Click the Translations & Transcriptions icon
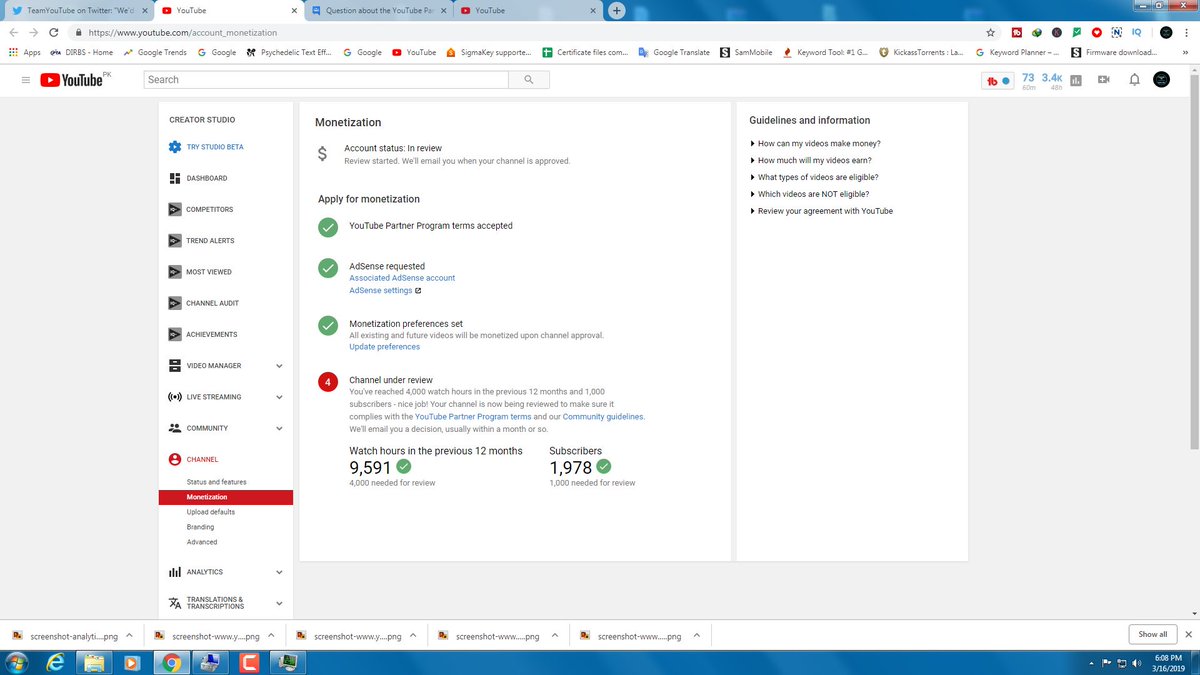 pos(175,603)
